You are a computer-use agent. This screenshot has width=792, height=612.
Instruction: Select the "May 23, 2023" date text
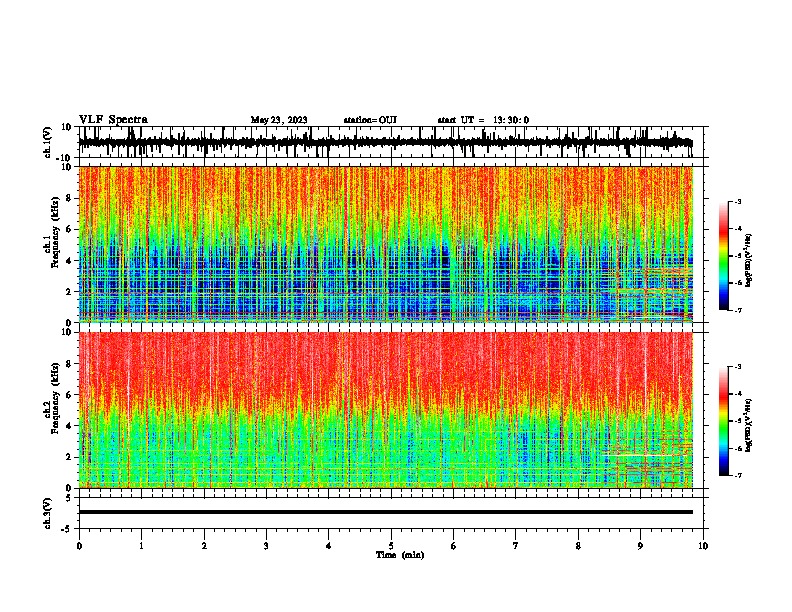(x=279, y=120)
